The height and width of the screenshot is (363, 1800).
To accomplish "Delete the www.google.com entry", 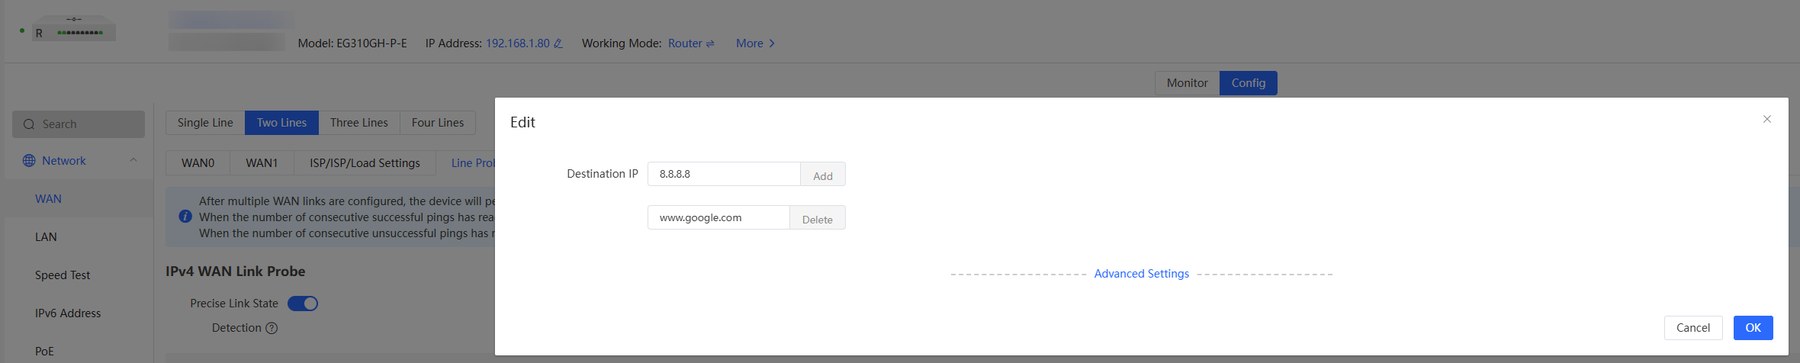I will (817, 219).
